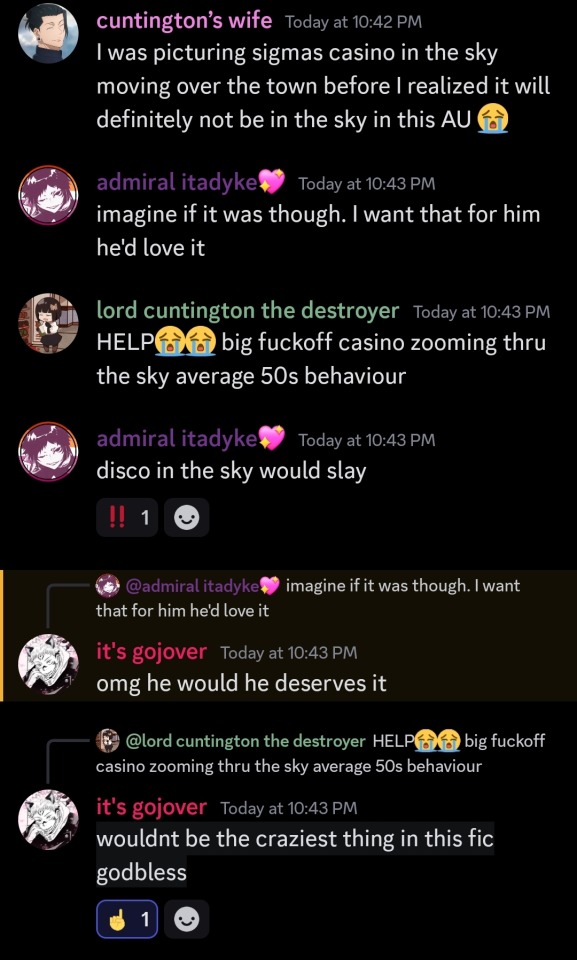The width and height of the screenshot is (577, 960).
Task: Click admiral itadyke avatar beside 'disco in the sky'
Action: click(x=48, y=451)
